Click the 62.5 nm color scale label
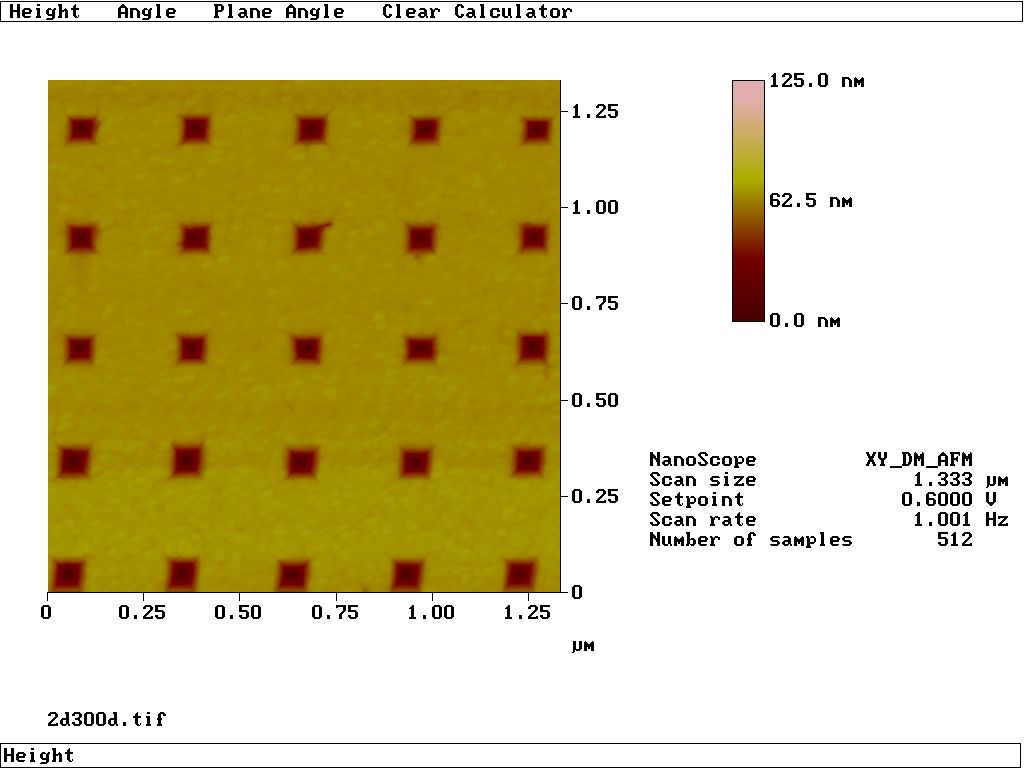 811,201
